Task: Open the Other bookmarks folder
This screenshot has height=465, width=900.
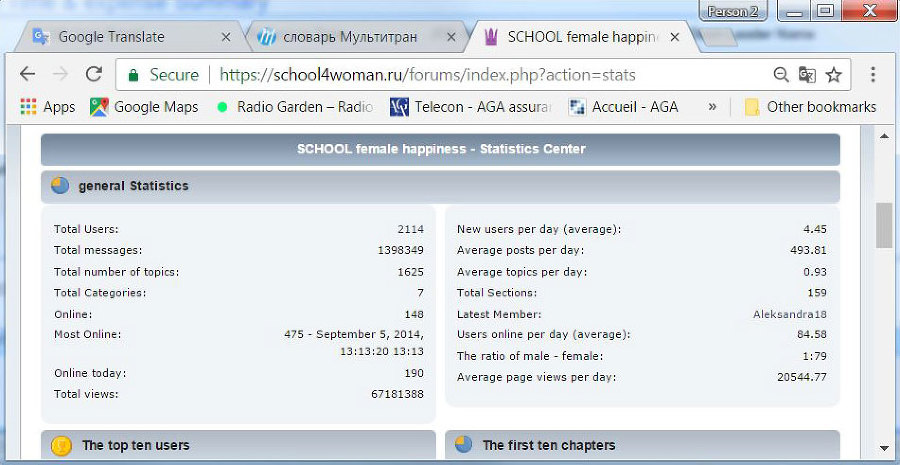Action: coord(810,107)
